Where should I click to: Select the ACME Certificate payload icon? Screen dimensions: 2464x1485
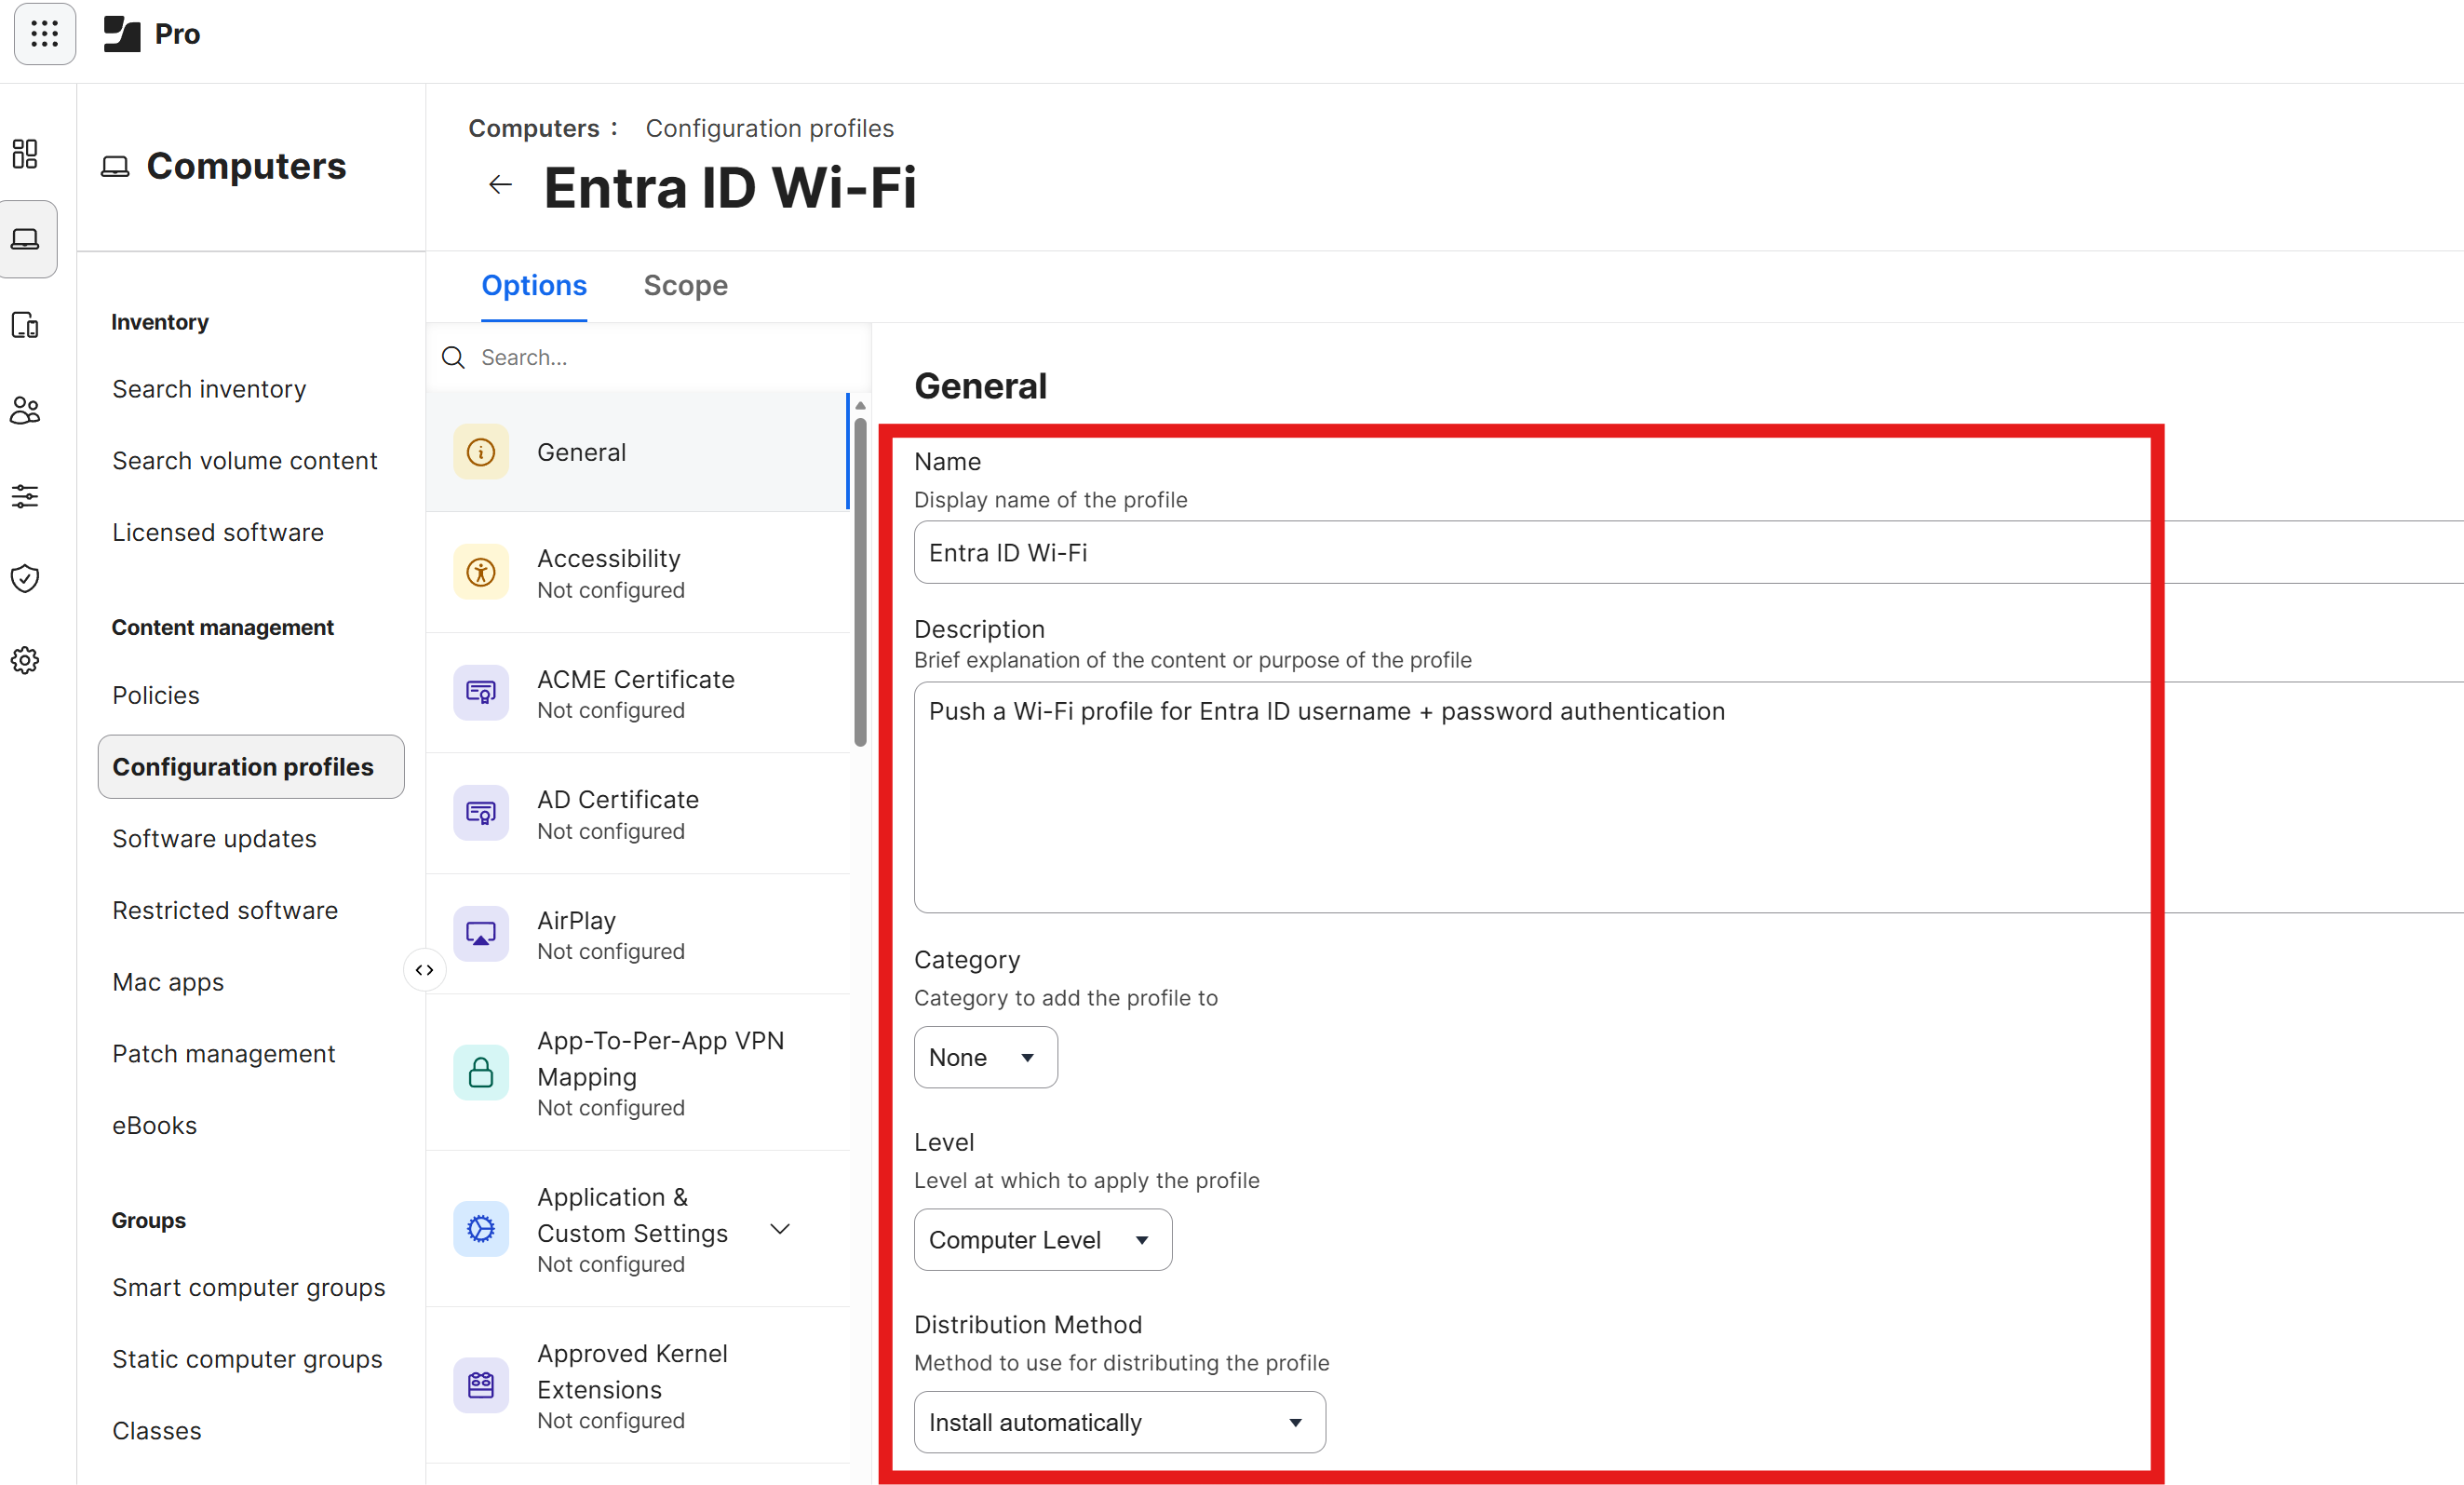481,692
